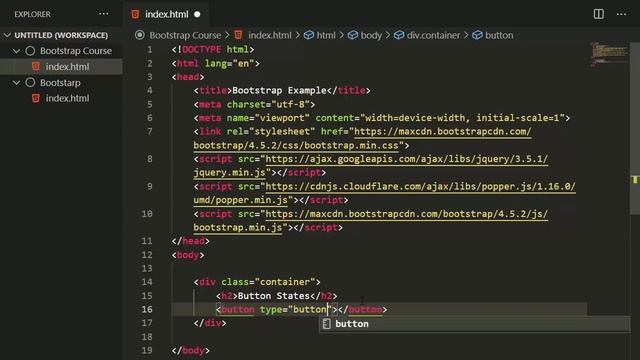640x360 pixels.
Task: Click Bootstrap Course breadcrumb
Action: (185, 35)
